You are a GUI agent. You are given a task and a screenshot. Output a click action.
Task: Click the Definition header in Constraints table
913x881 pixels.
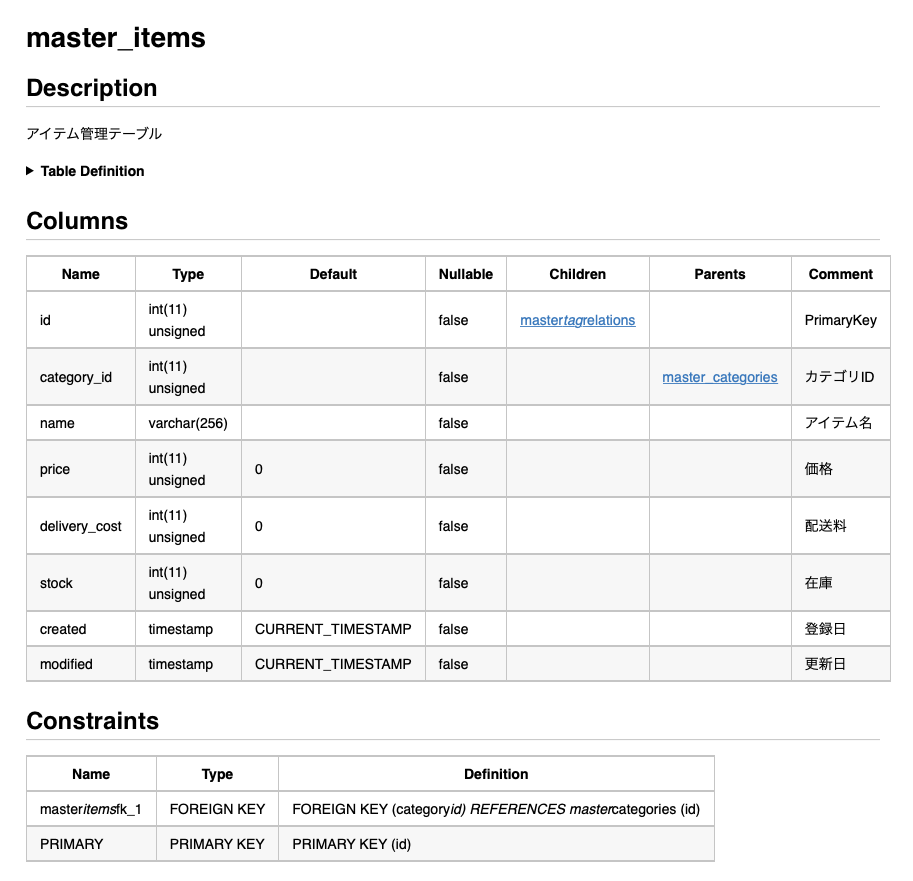click(x=496, y=774)
